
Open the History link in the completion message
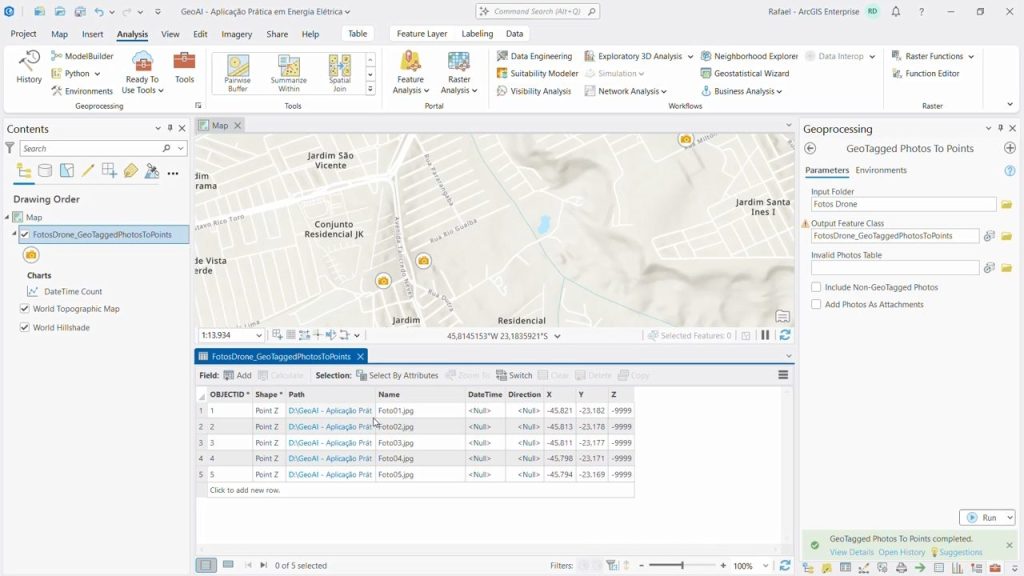click(x=902, y=552)
